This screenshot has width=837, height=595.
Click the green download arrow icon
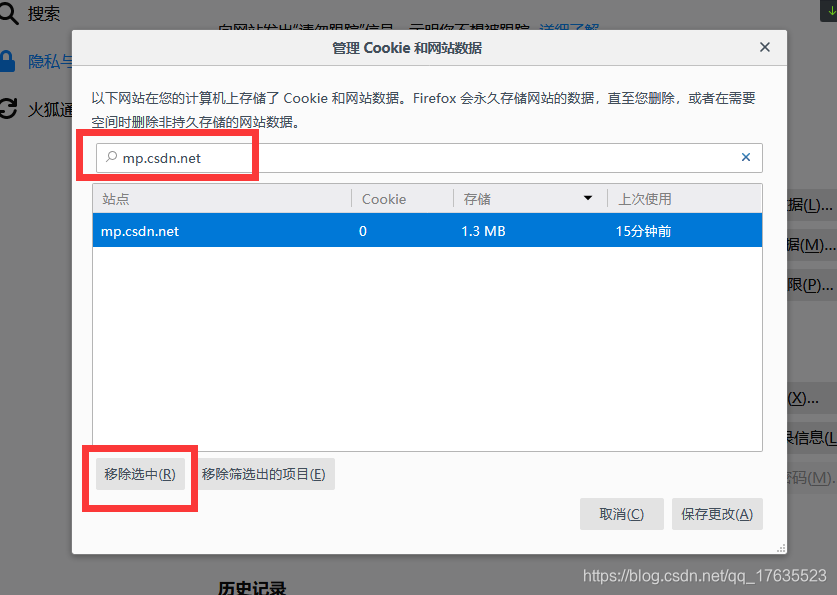pyautogui.click(x=831, y=10)
